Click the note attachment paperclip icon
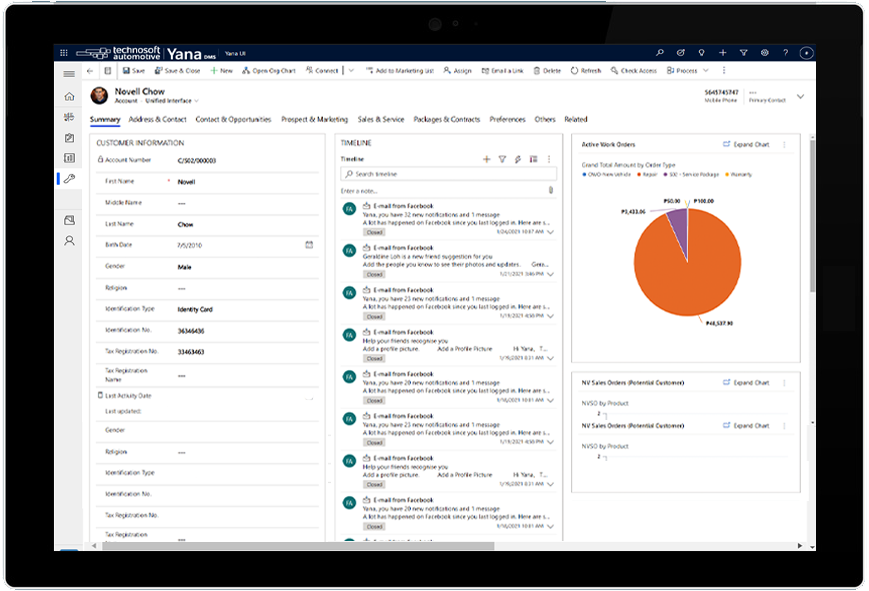The image size is (869, 591). [x=551, y=190]
